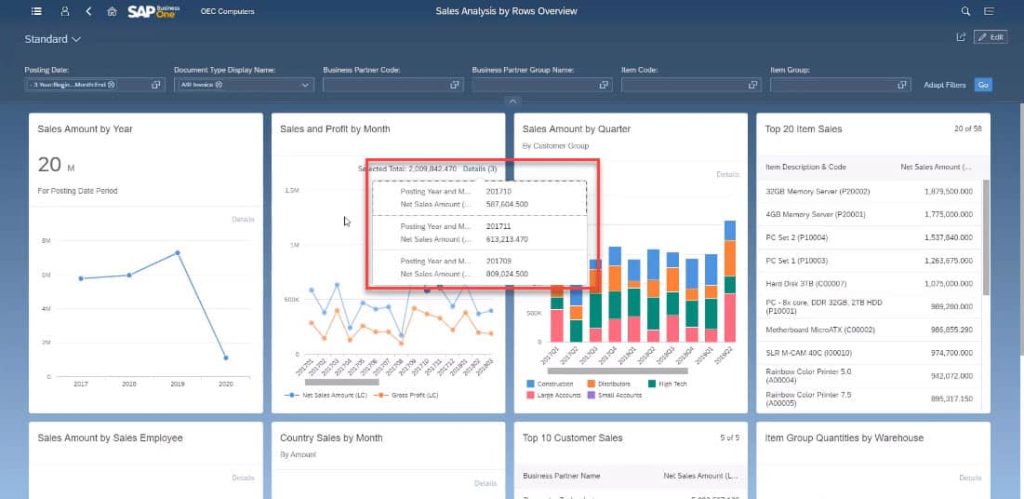Click the Edit button

click(x=991, y=37)
